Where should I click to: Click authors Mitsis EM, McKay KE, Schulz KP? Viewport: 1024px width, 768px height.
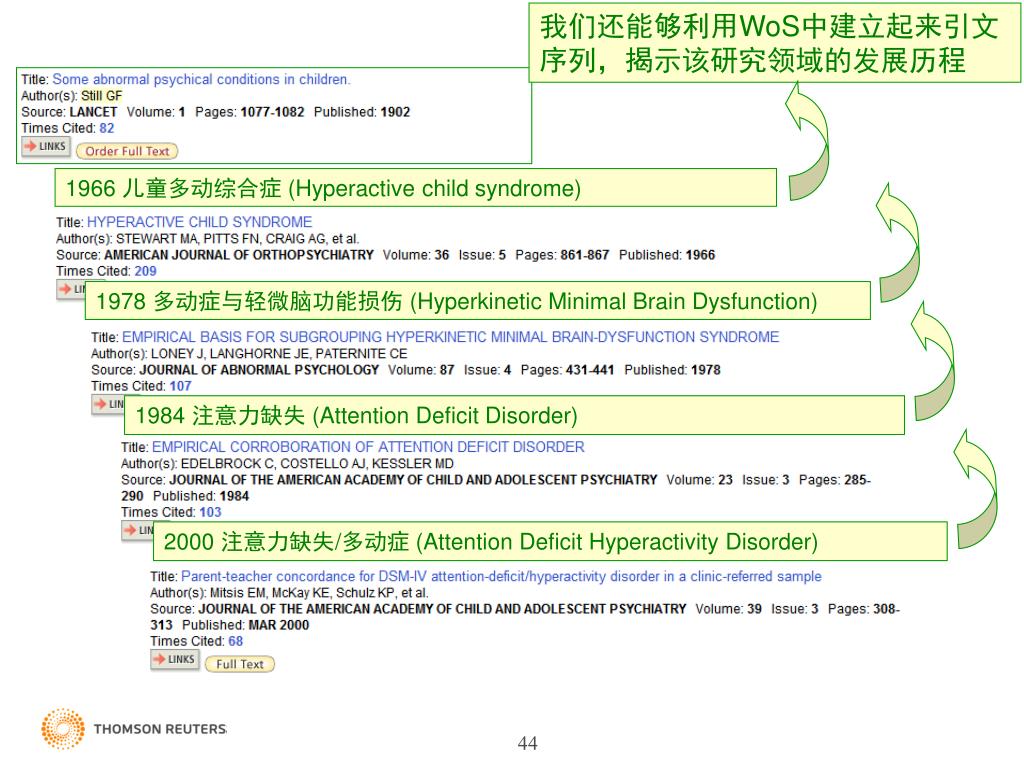pyautogui.click(x=304, y=593)
